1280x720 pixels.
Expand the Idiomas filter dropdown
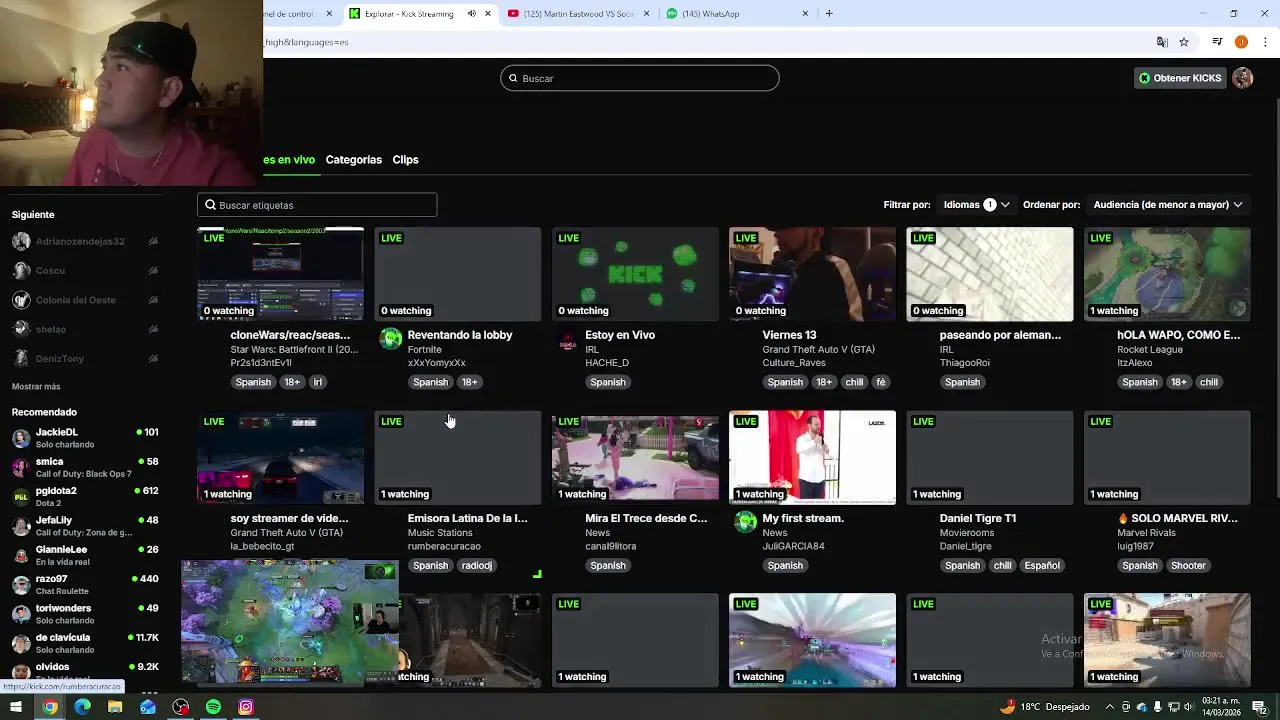[976, 204]
